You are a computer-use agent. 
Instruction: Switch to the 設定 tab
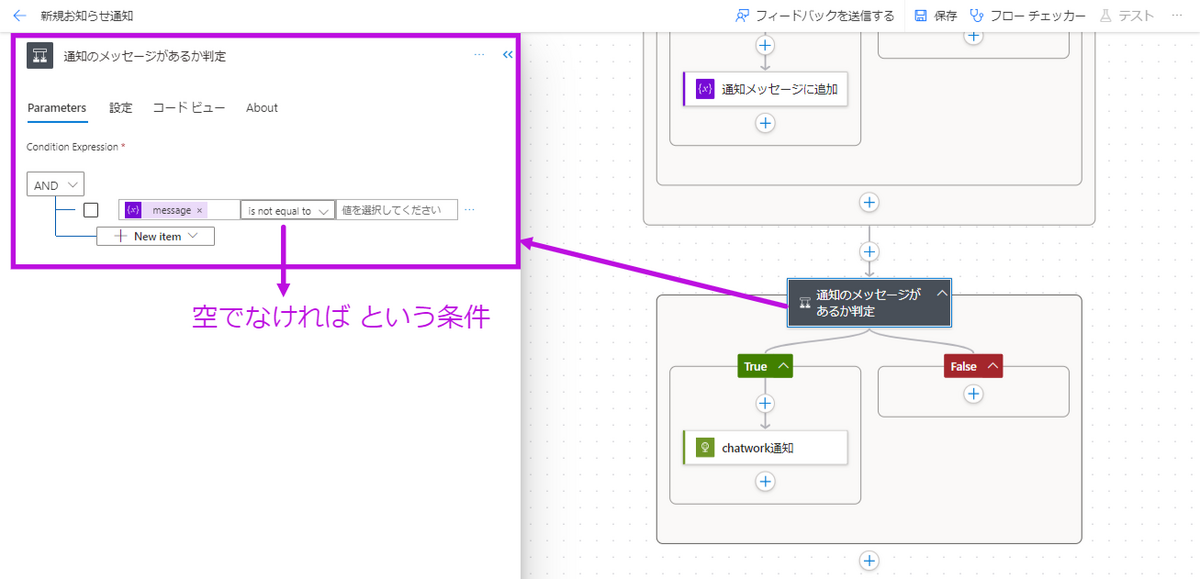coord(120,108)
